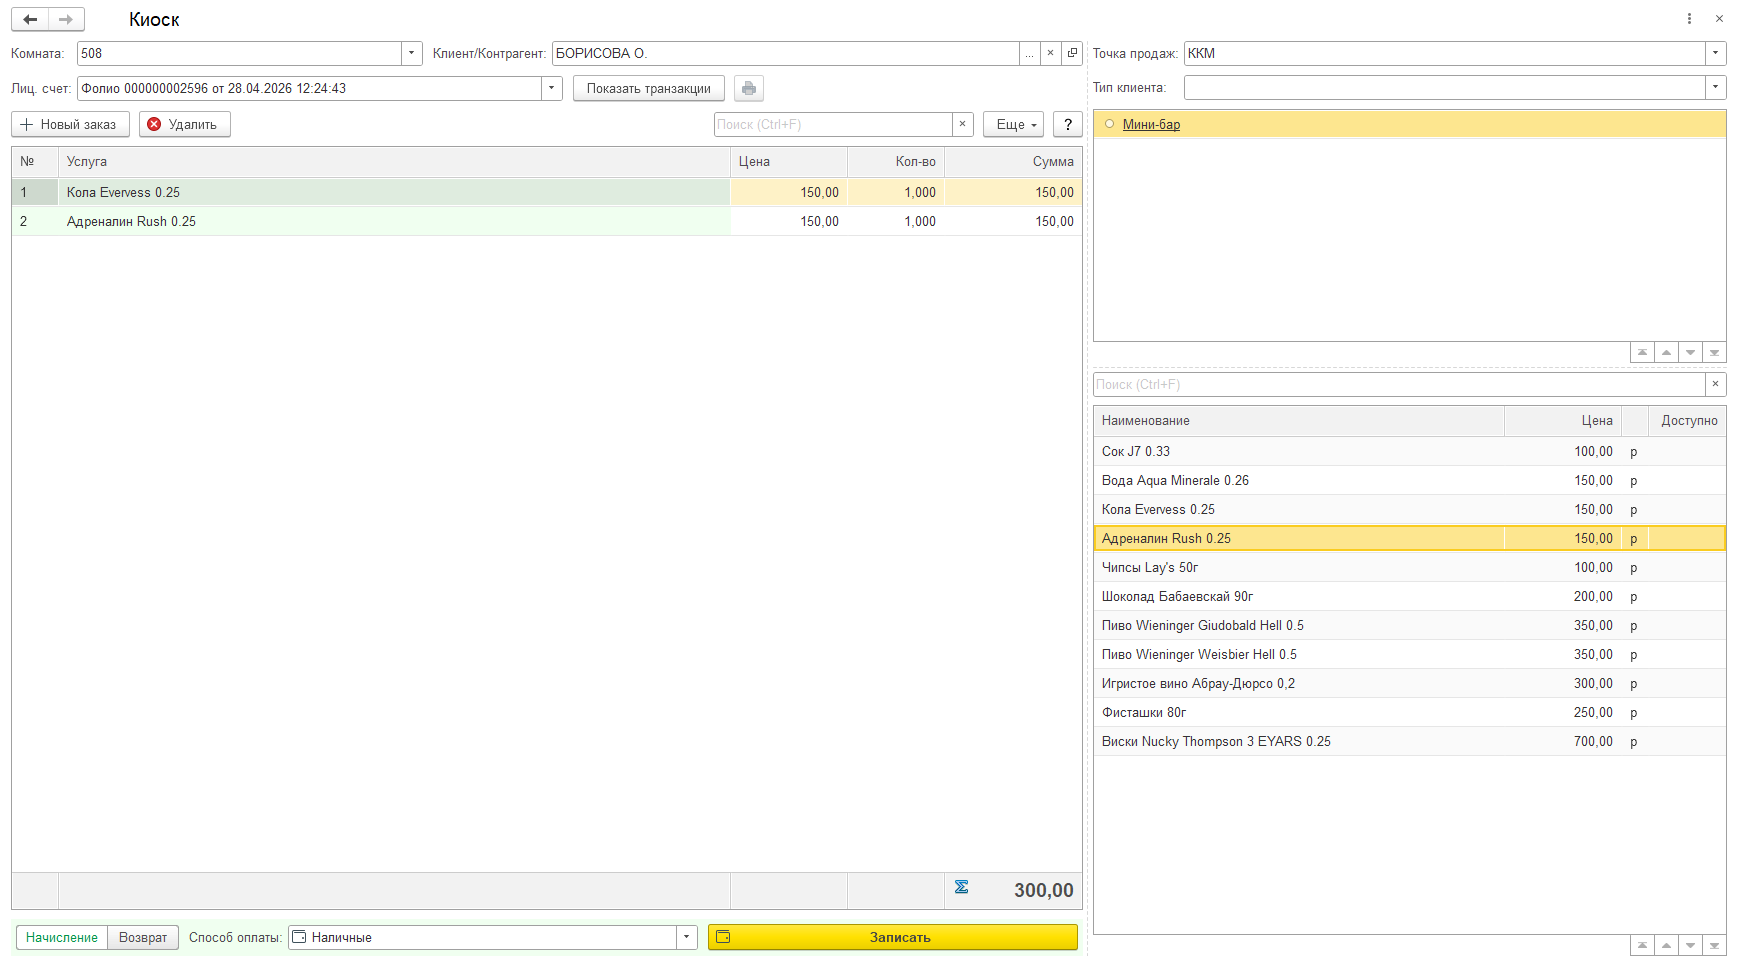
Task: Select order row Адреналин Rush 0.25
Action: pos(546,221)
